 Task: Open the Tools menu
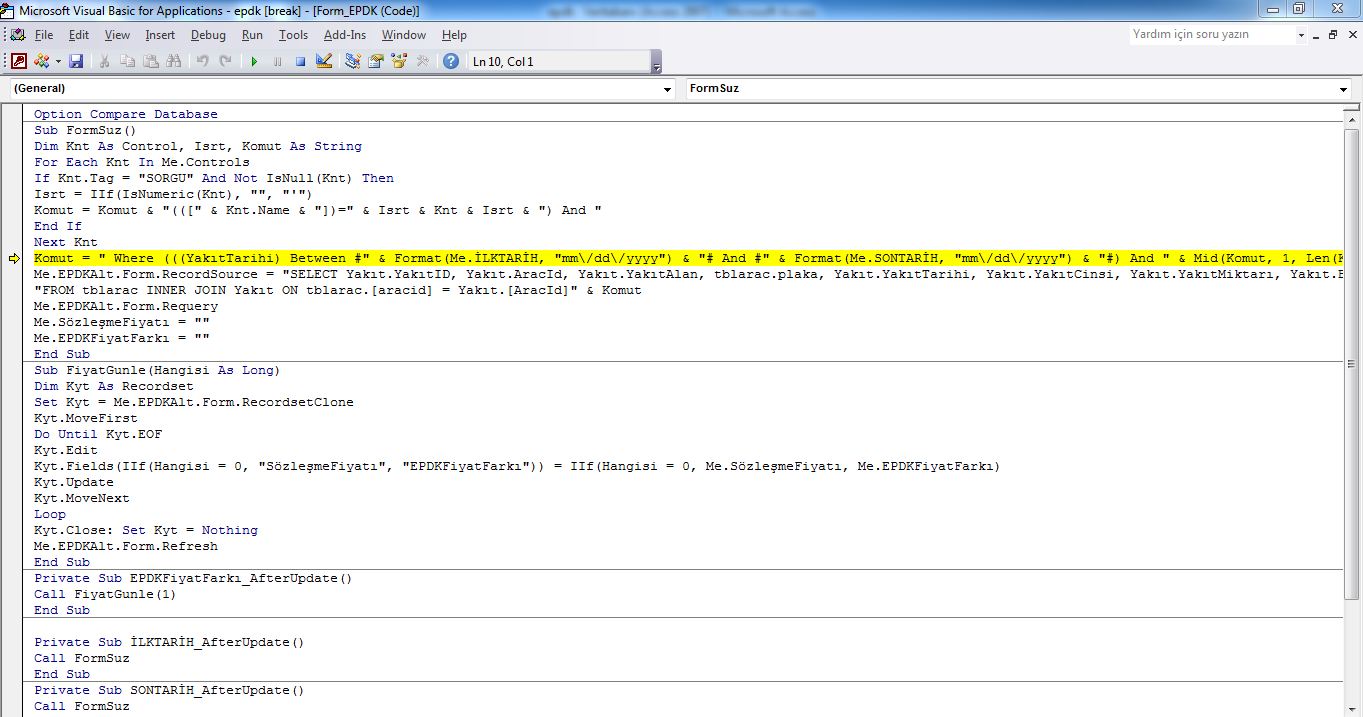(x=293, y=35)
